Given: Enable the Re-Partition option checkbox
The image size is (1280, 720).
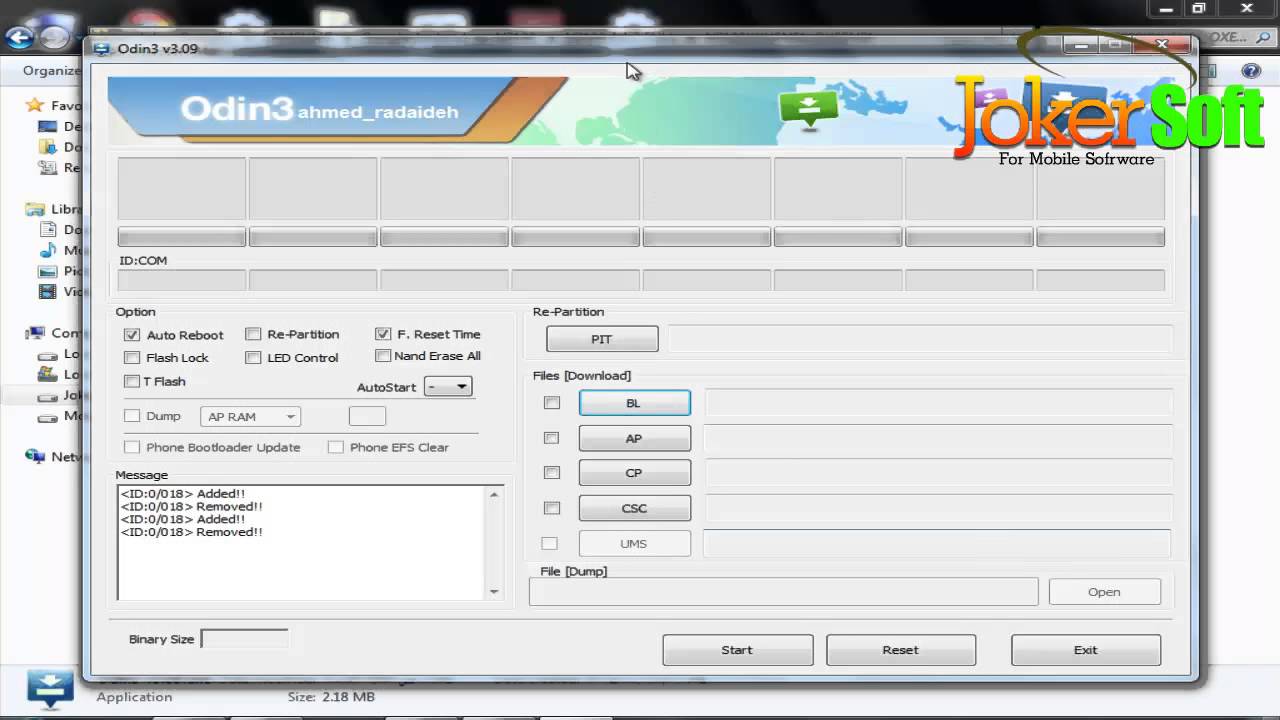Looking at the screenshot, I should pyautogui.click(x=253, y=334).
